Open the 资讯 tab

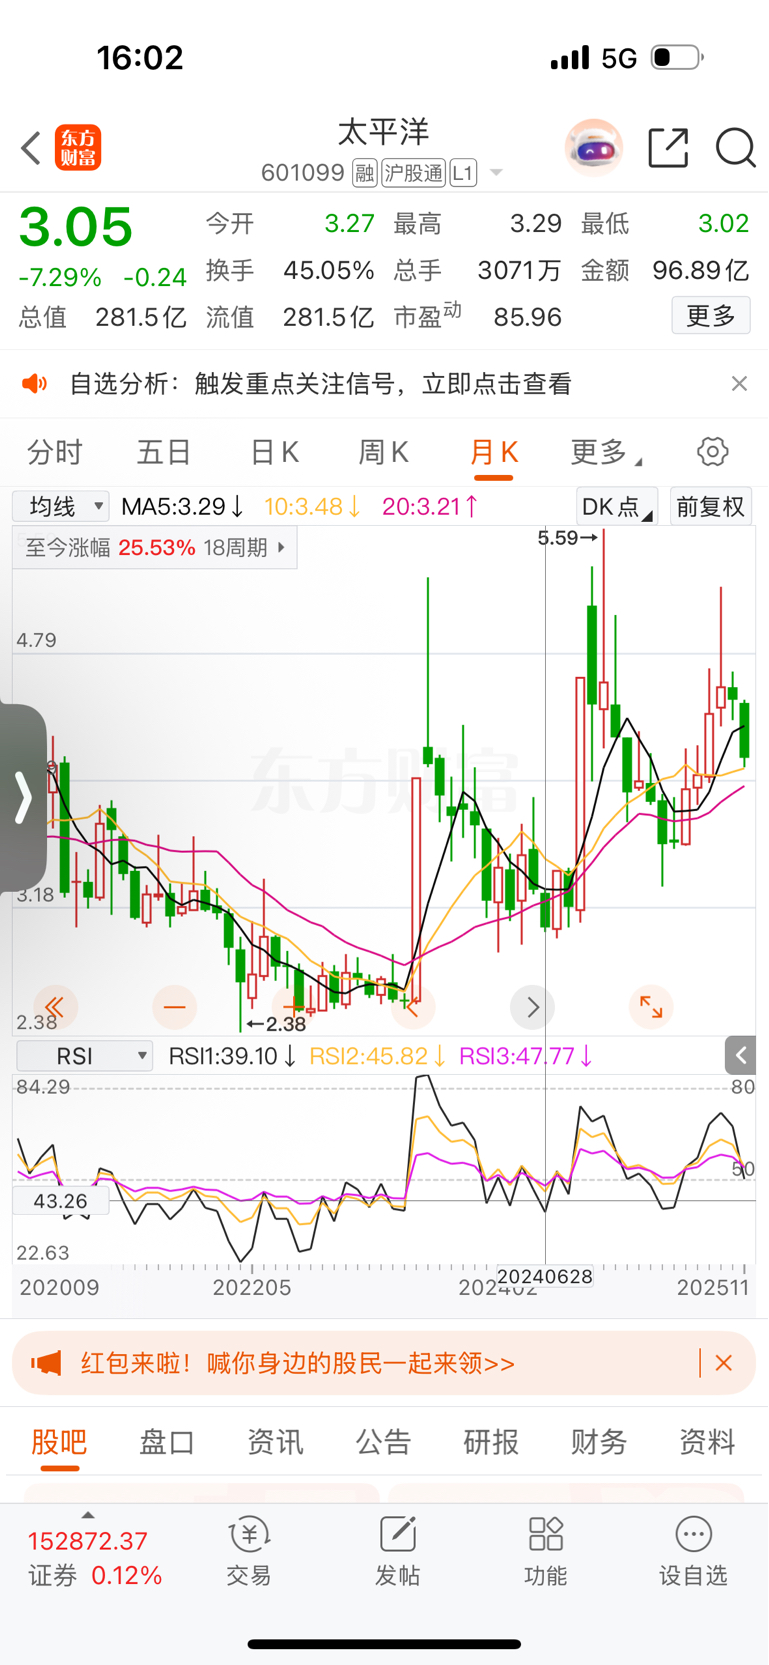(275, 1442)
